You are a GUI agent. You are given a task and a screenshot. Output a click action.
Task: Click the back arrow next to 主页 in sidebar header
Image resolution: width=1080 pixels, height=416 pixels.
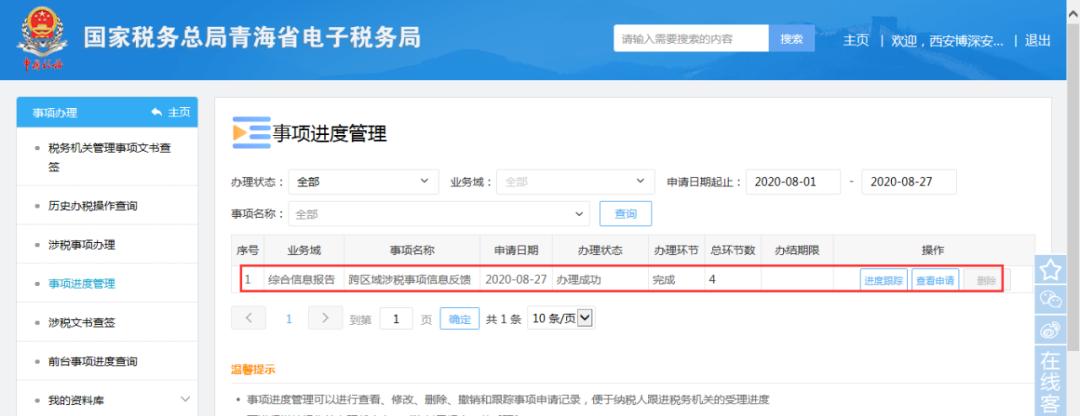(157, 112)
